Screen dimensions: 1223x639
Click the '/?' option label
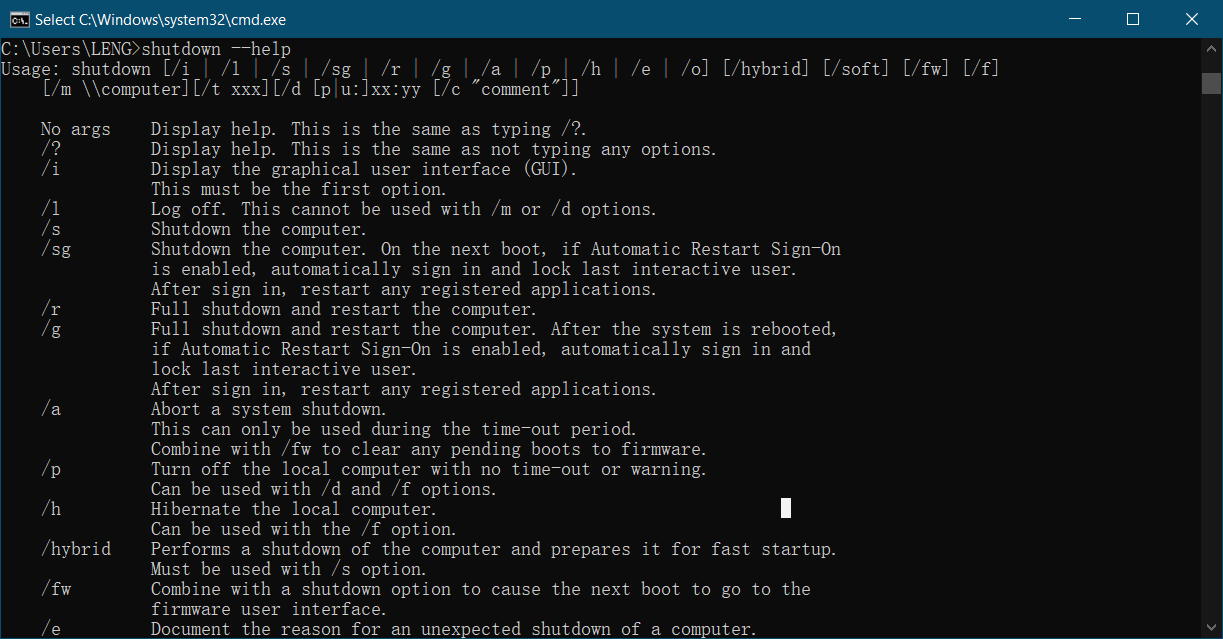pyautogui.click(x=51, y=149)
